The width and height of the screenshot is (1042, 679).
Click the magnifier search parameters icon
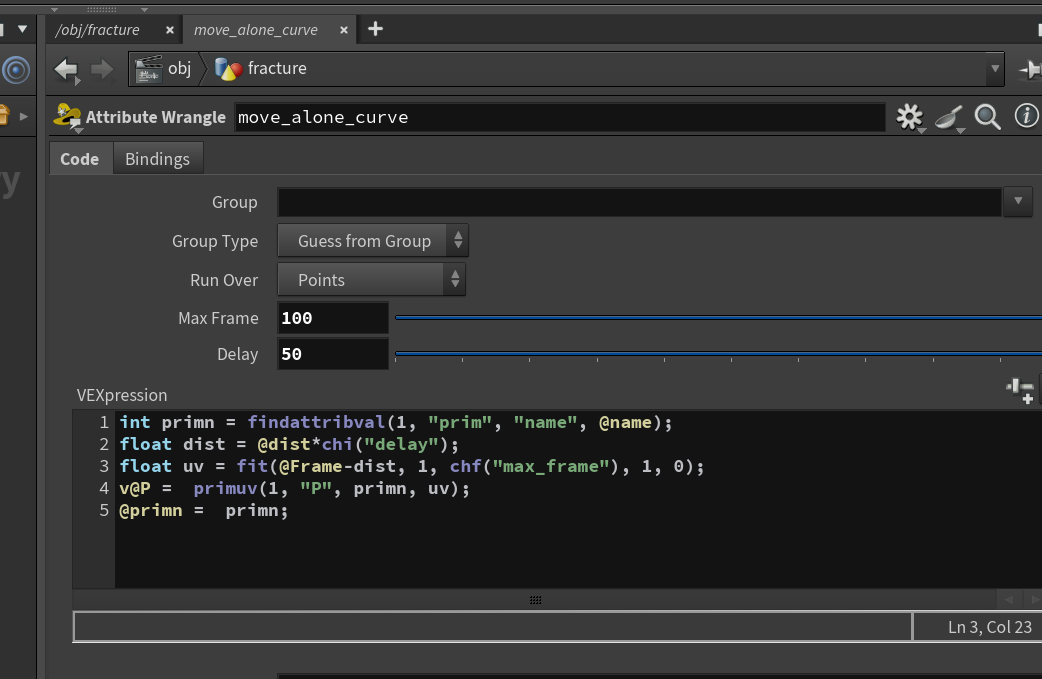click(988, 117)
